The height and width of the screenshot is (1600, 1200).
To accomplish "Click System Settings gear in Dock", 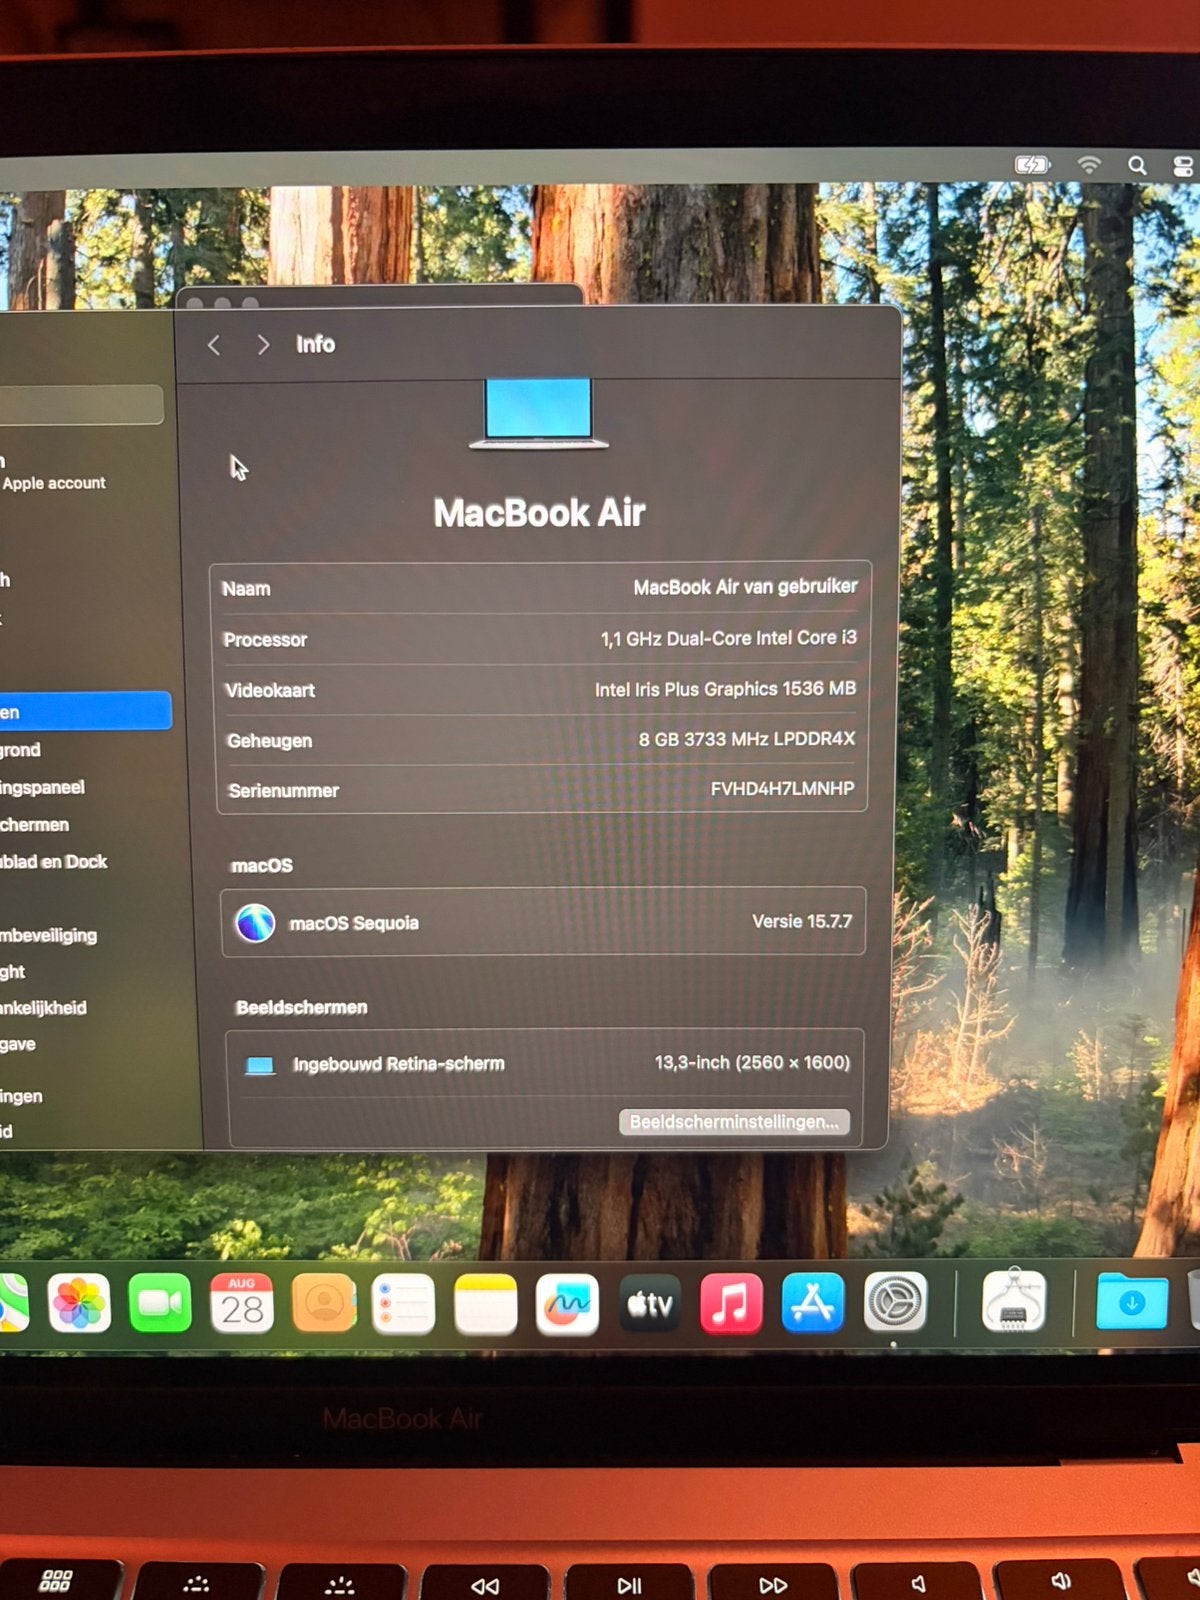I will coord(895,1302).
